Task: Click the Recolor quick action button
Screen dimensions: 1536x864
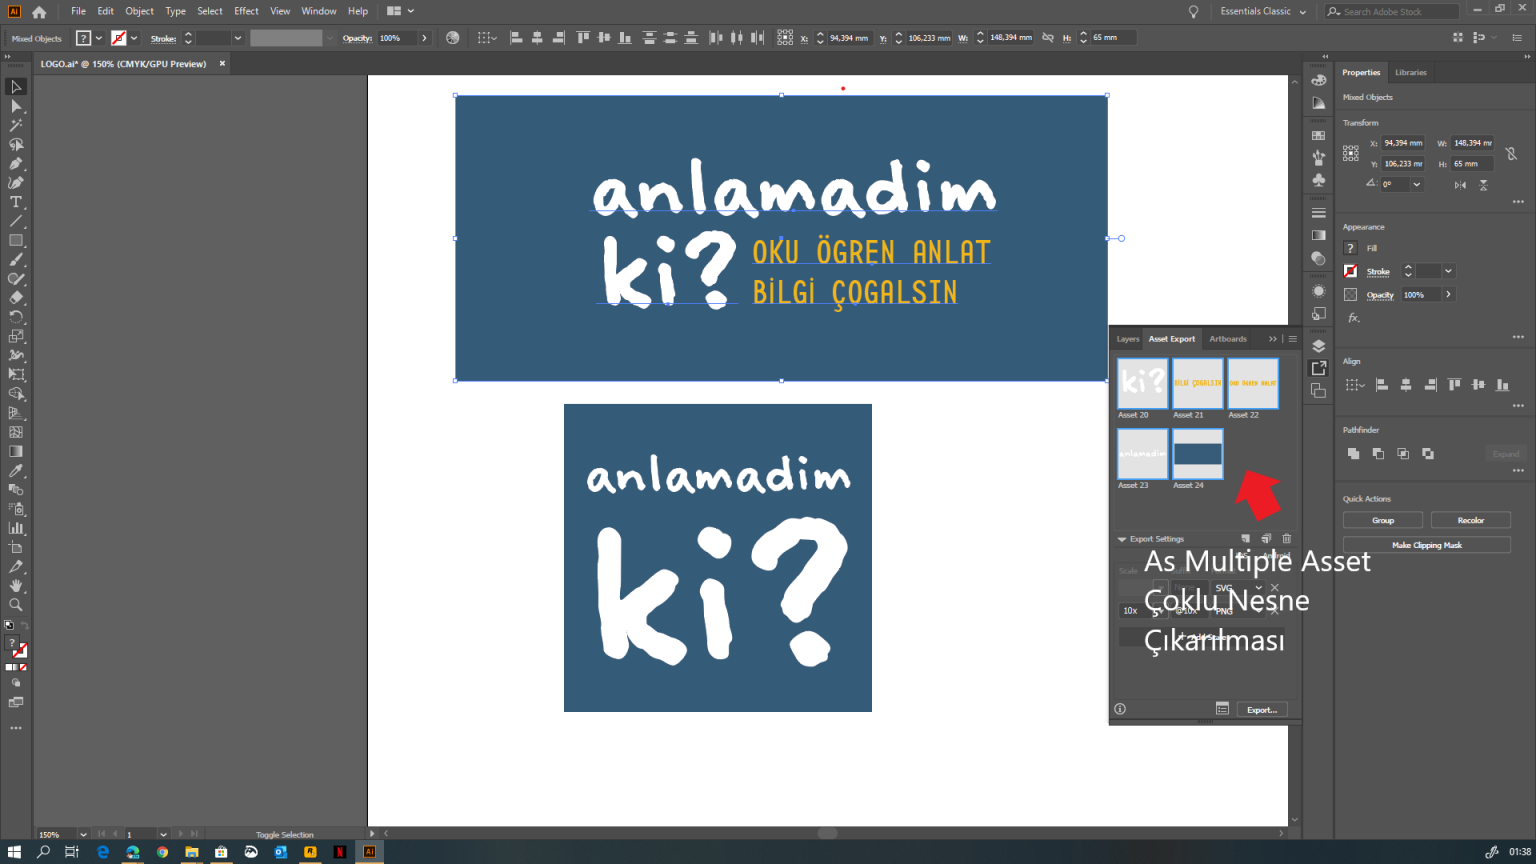Action: coord(1470,519)
